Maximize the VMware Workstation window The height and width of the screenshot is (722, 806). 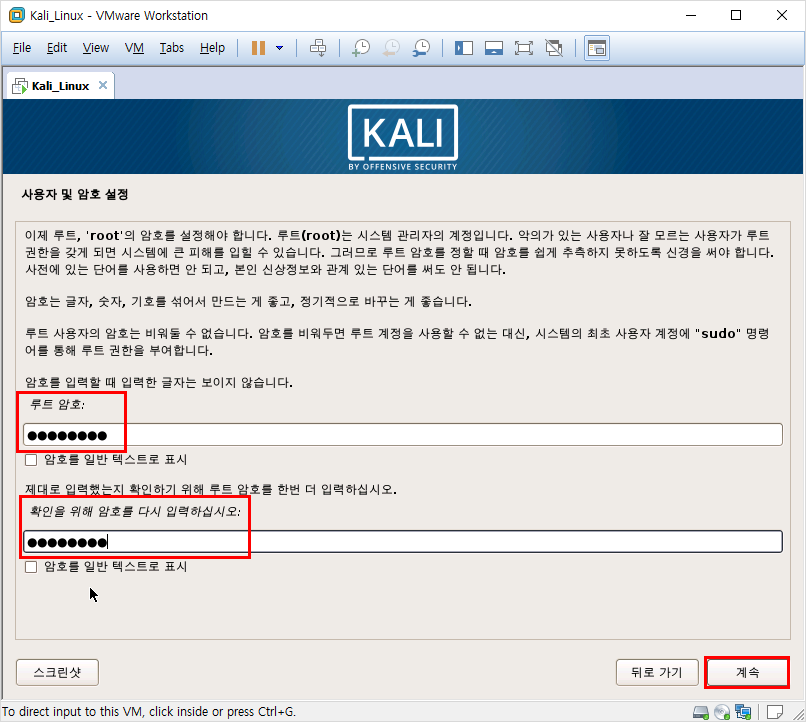tap(736, 15)
